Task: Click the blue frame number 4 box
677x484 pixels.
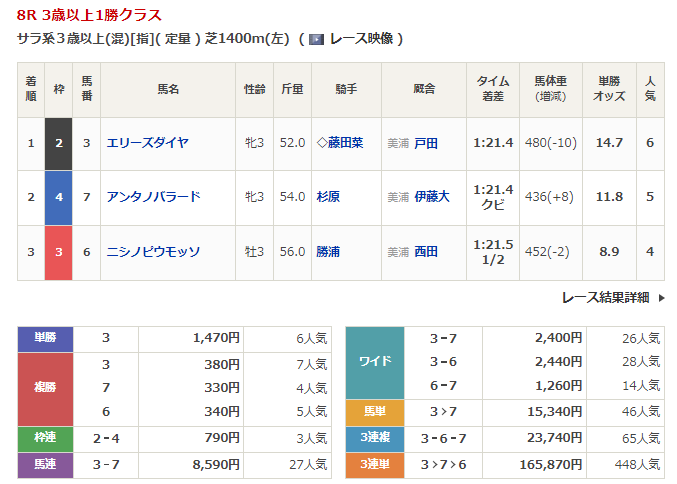Action: point(59,197)
